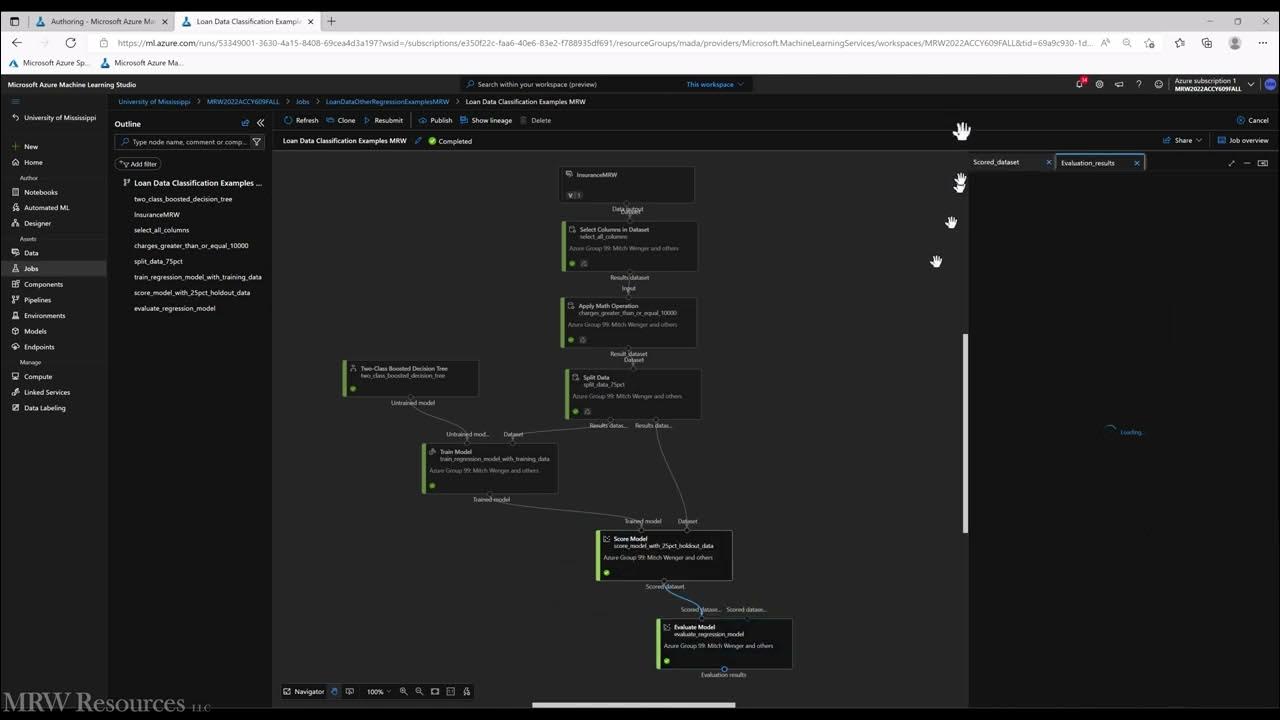Click the Publish button

(x=435, y=120)
